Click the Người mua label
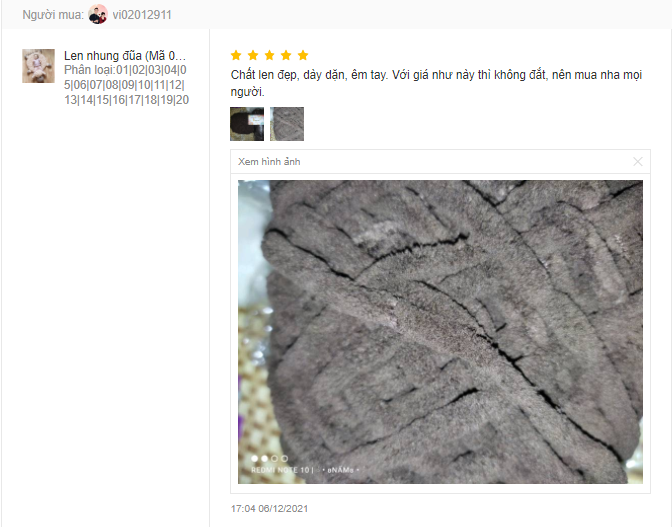The height and width of the screenshot is (527, 672). pyautogui.click(x=53, y=15)
